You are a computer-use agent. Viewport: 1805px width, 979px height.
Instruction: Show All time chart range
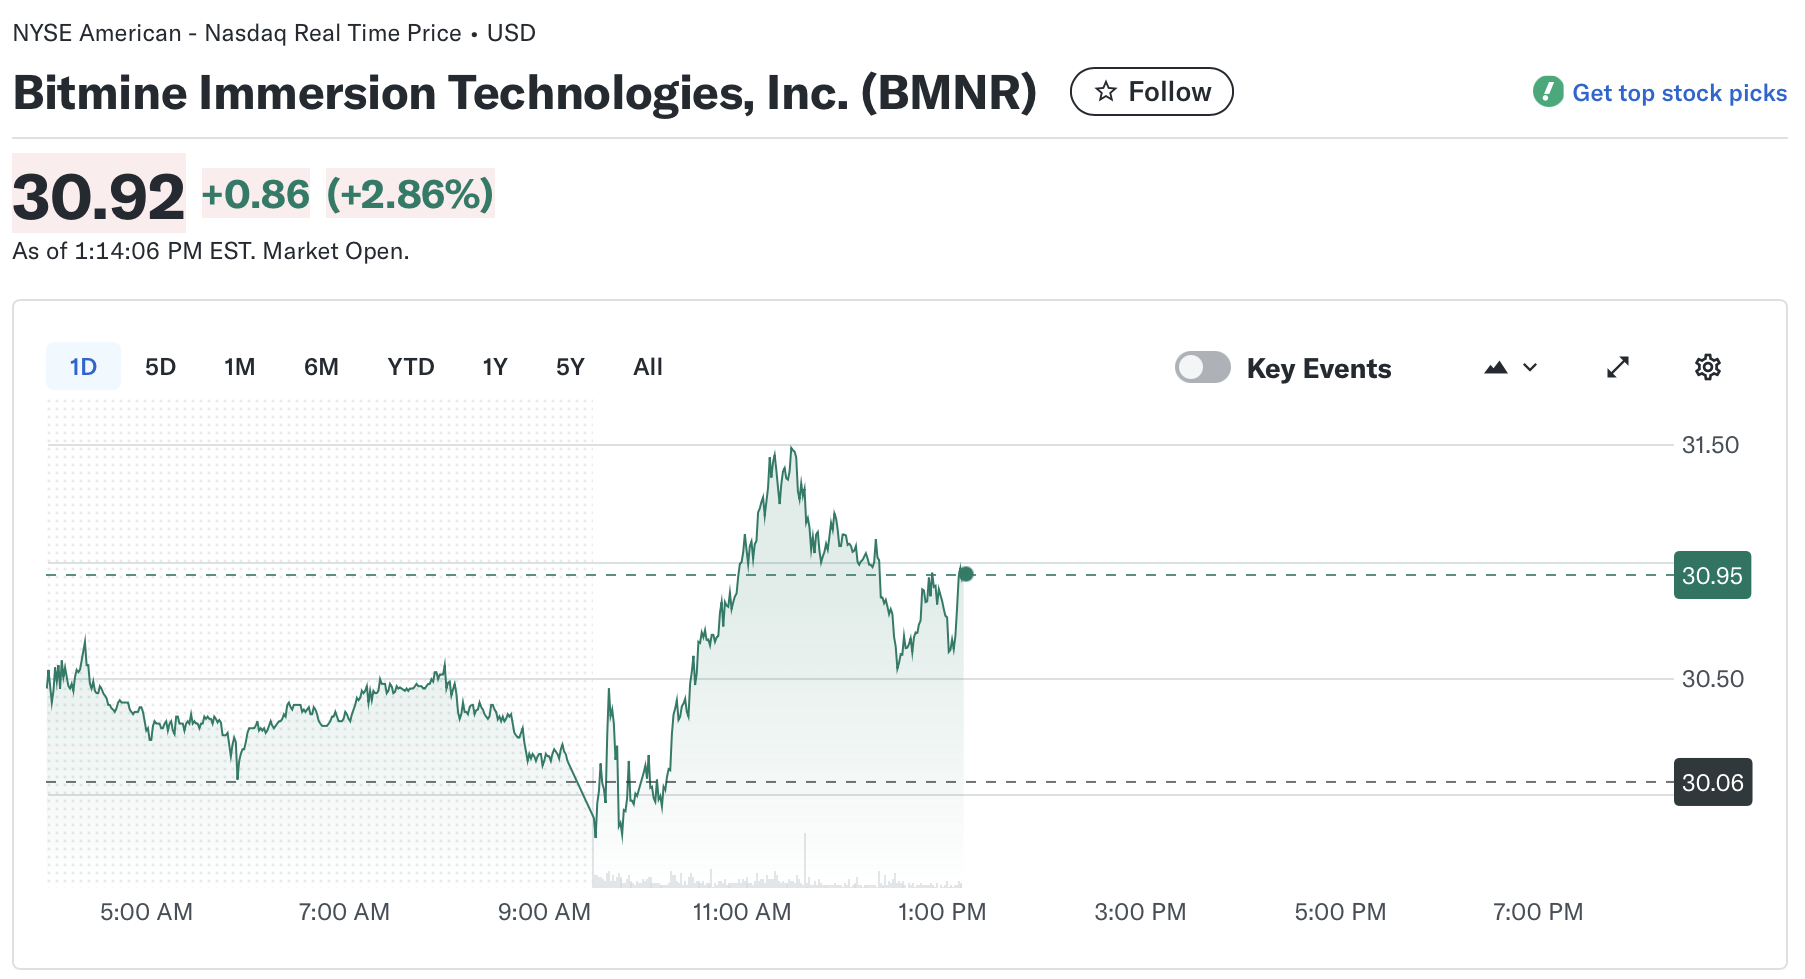(x=647, y=367)
